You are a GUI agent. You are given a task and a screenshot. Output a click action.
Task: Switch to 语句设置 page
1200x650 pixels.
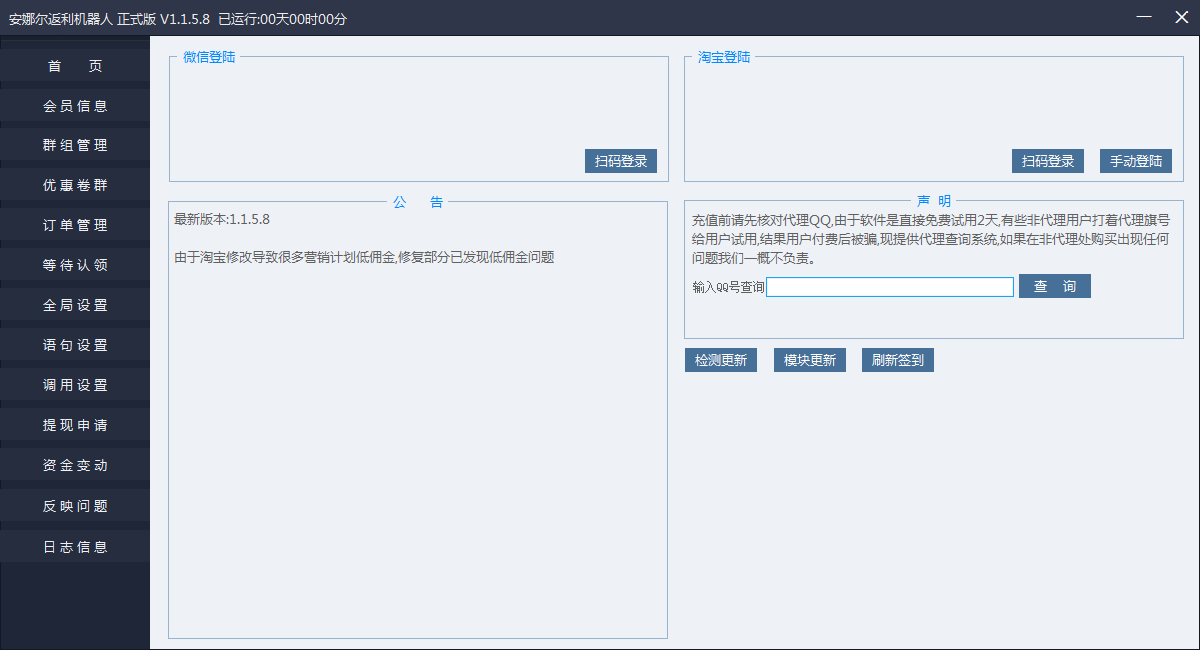click(x=75, y=346)
